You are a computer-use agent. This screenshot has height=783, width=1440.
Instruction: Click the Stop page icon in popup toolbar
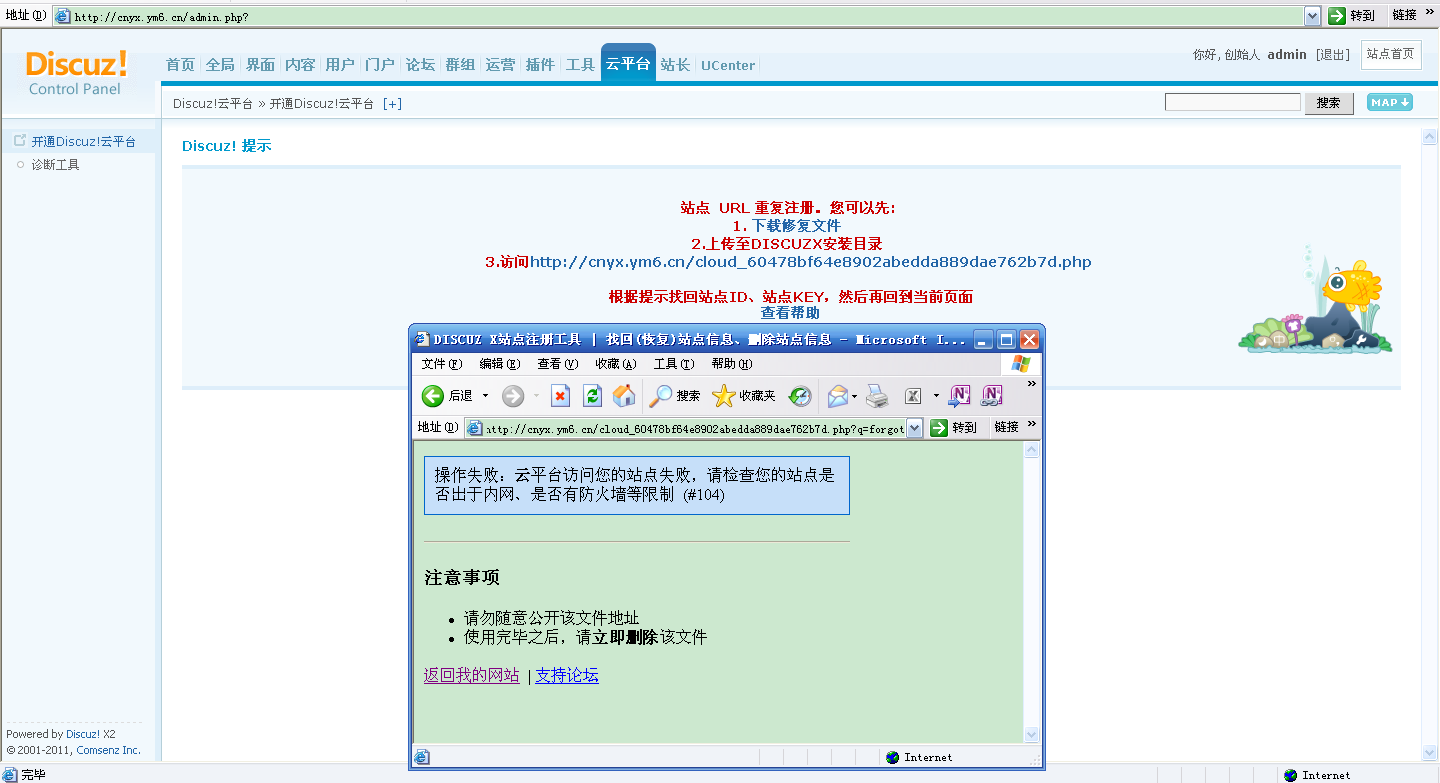561,396
